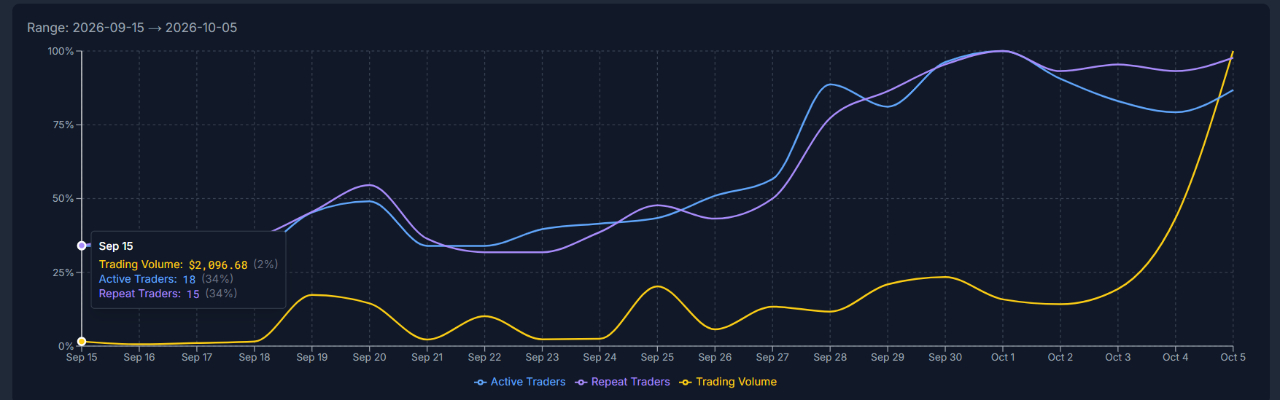Click the Sep 19 x-axis label
Image resolution: width=1280 pixels, height=400 pixels.
(x=312, y=356)
